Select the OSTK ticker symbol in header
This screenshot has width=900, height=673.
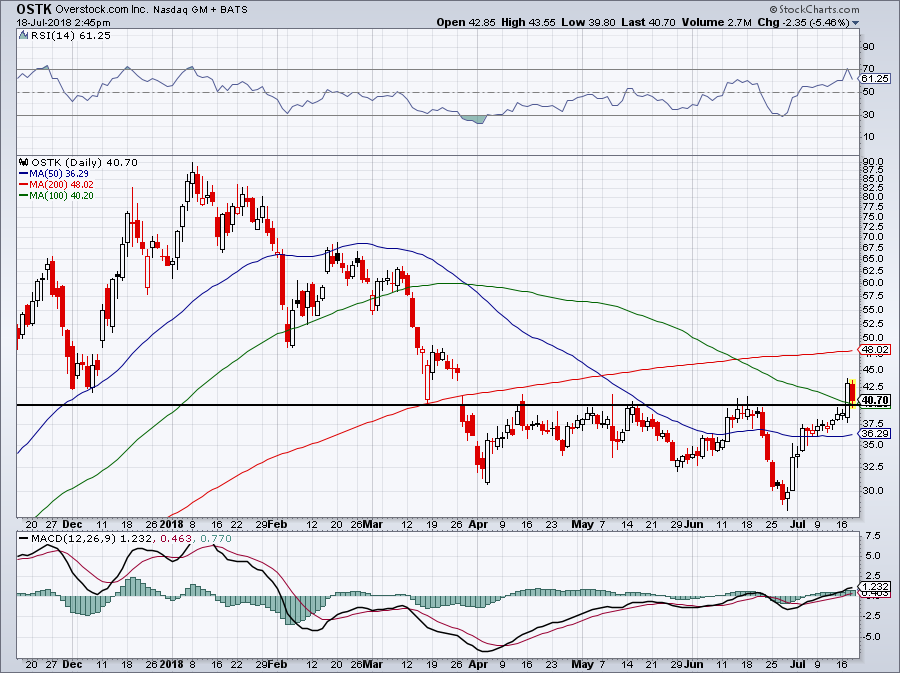point(34,9)
